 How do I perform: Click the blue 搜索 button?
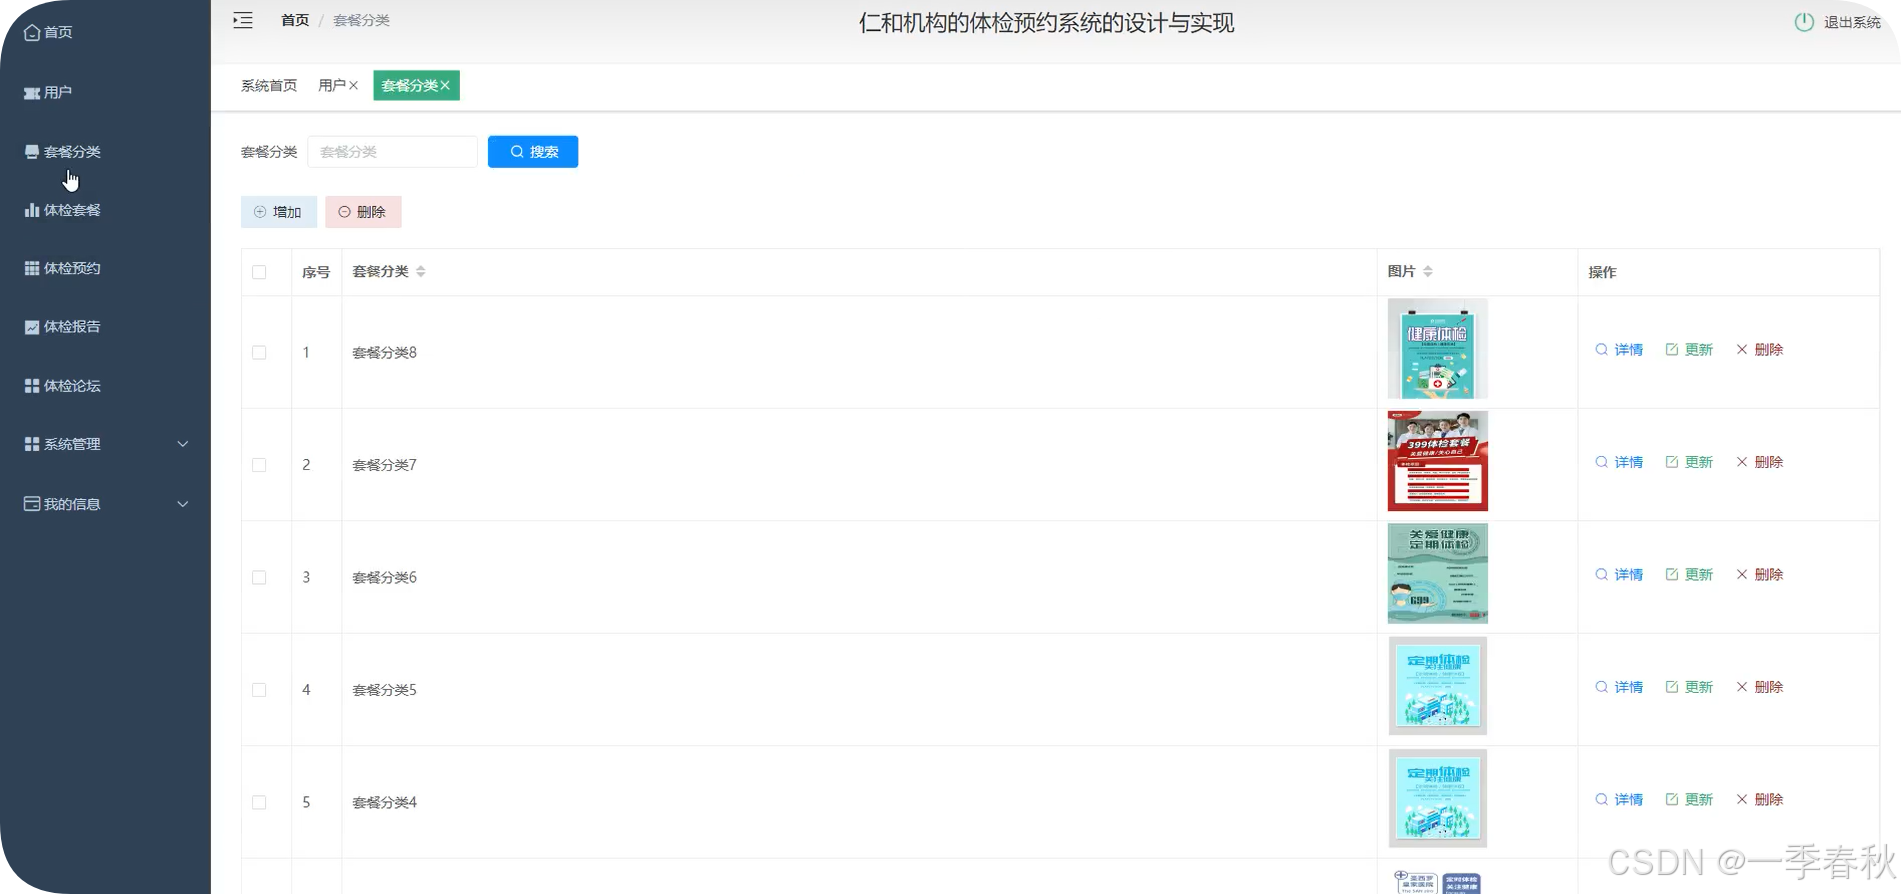533,152
